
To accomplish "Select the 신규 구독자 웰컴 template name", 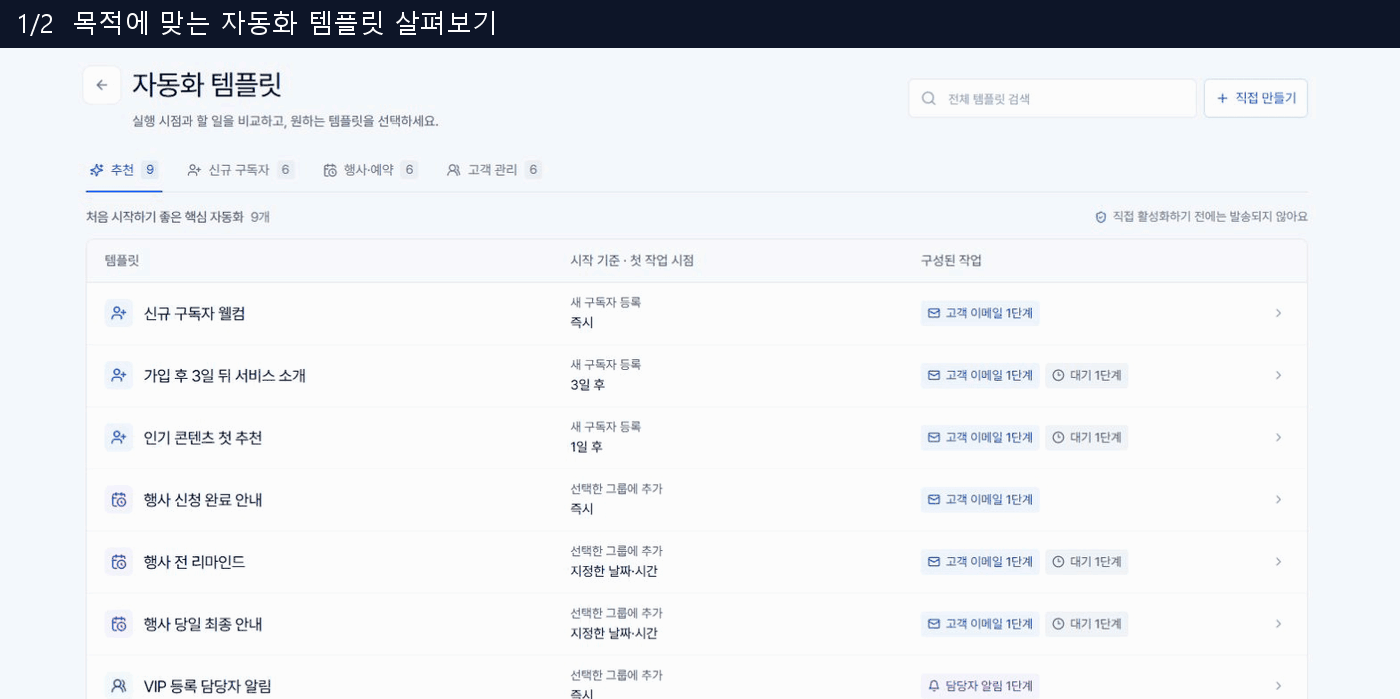I will click(x=194, y=313).
